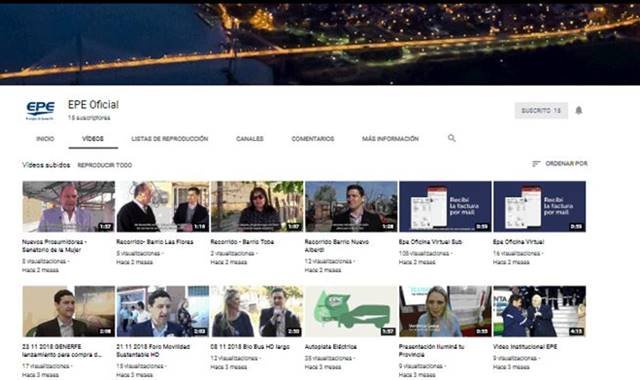
Task: Play the Barrio Las Flores video thumbnail
Action: pyautogui.click(x=162, y=207)
